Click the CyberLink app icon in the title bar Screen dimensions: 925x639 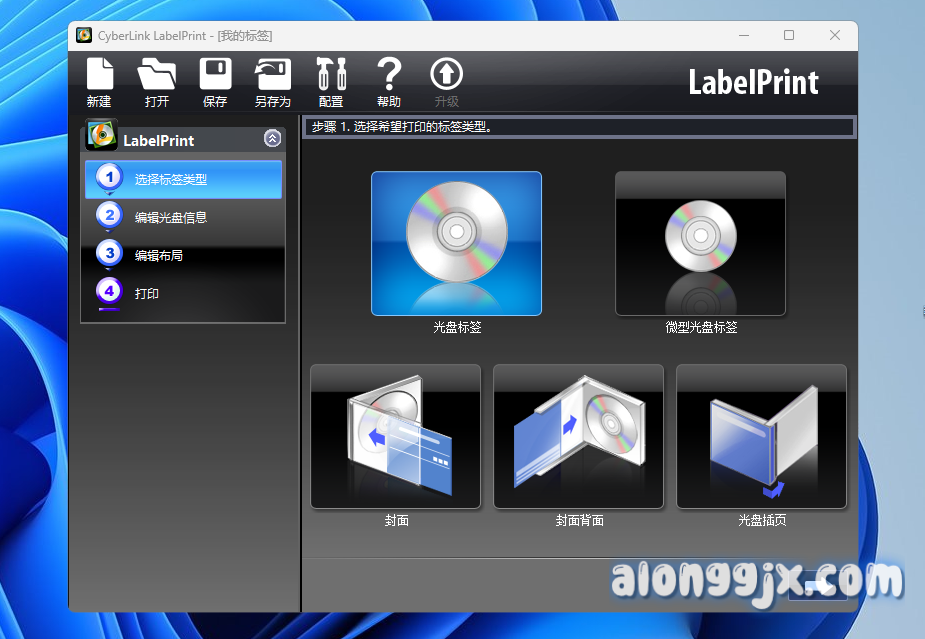pyautogui.click(x=85, y=36)
